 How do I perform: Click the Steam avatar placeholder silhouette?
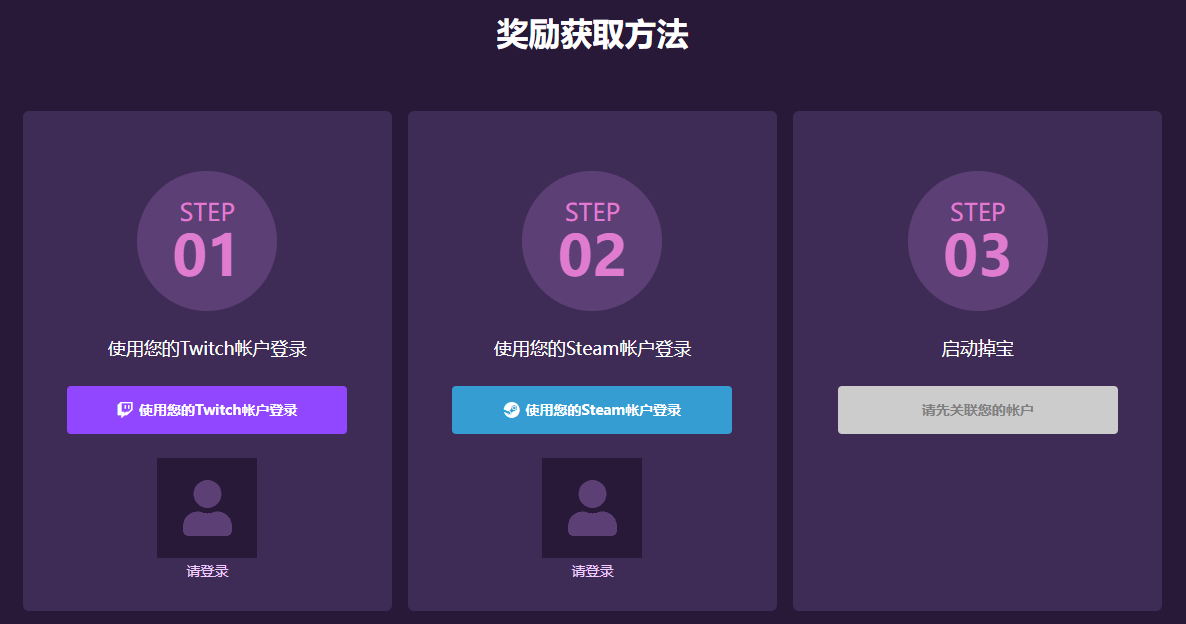point(592,508)
